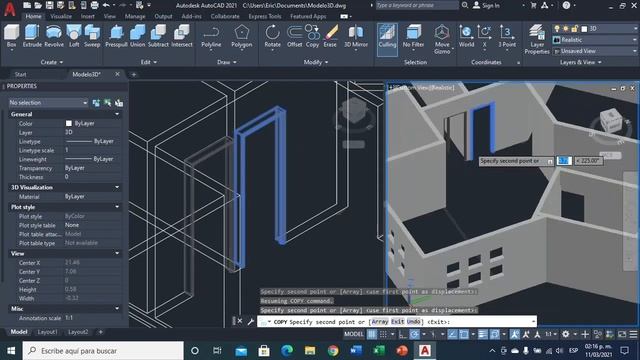Toggle lineweight display in status bar

pos(483,334)
